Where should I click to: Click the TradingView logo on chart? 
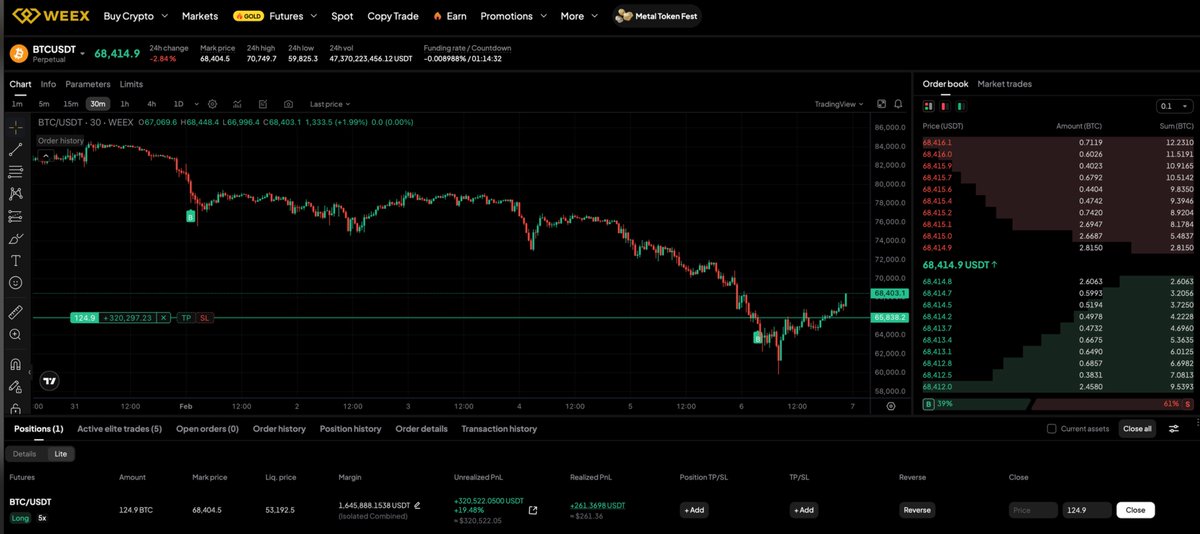(48, 380)
